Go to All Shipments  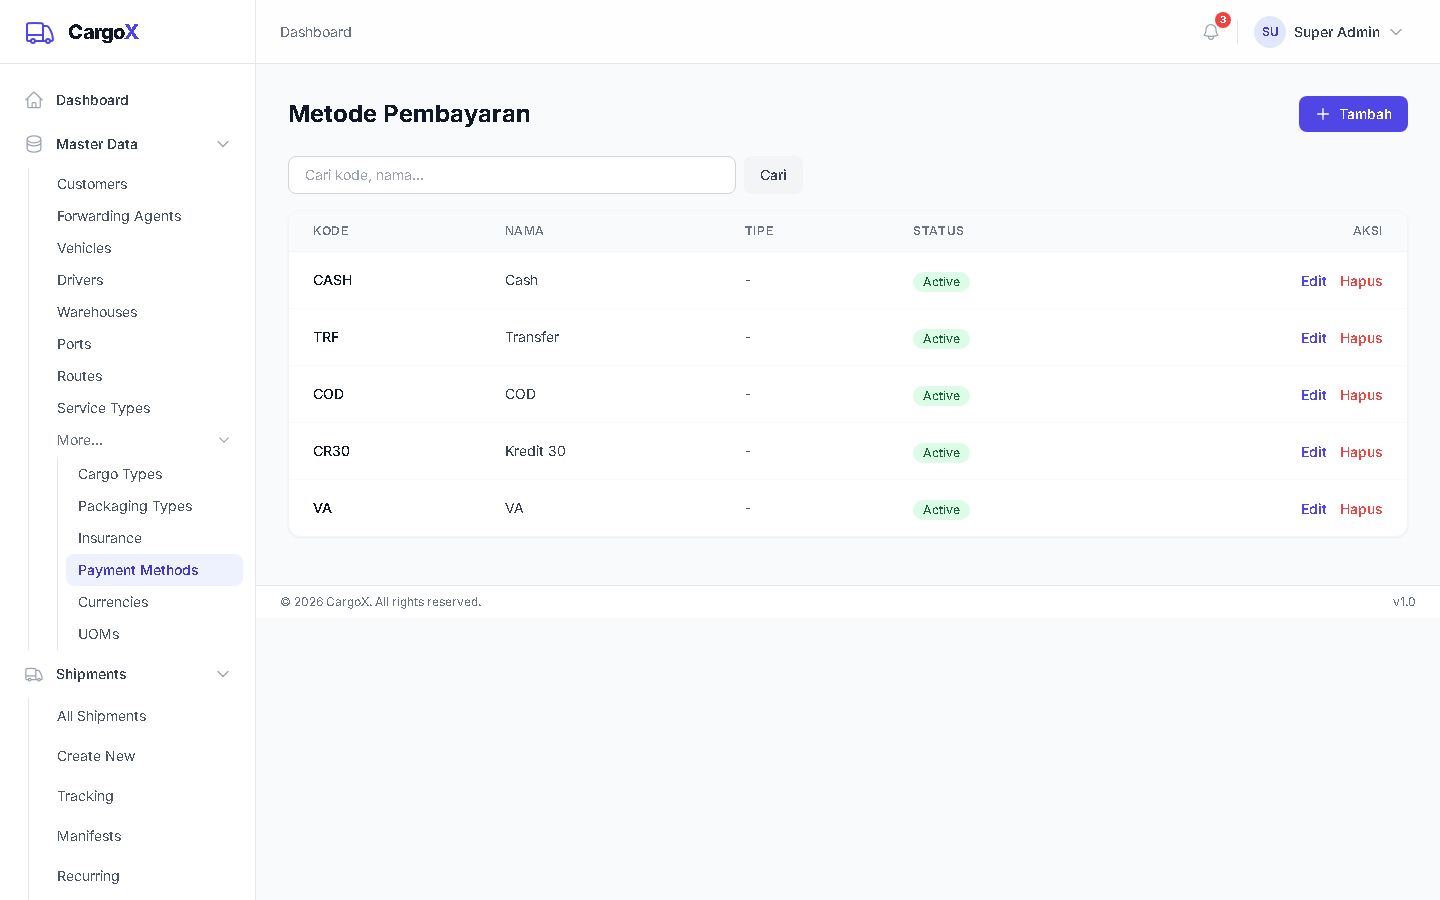pyautogui.click(x=102, y=716)
